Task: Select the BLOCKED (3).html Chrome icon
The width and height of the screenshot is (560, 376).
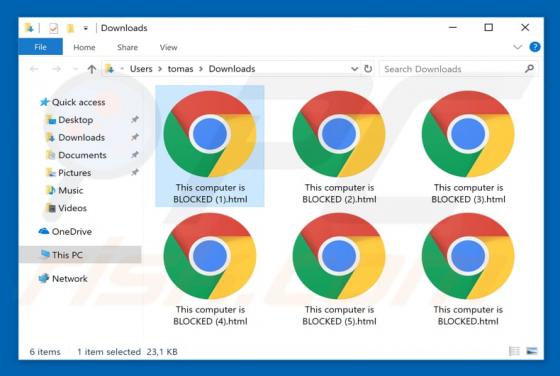Action: coord(468,134)
